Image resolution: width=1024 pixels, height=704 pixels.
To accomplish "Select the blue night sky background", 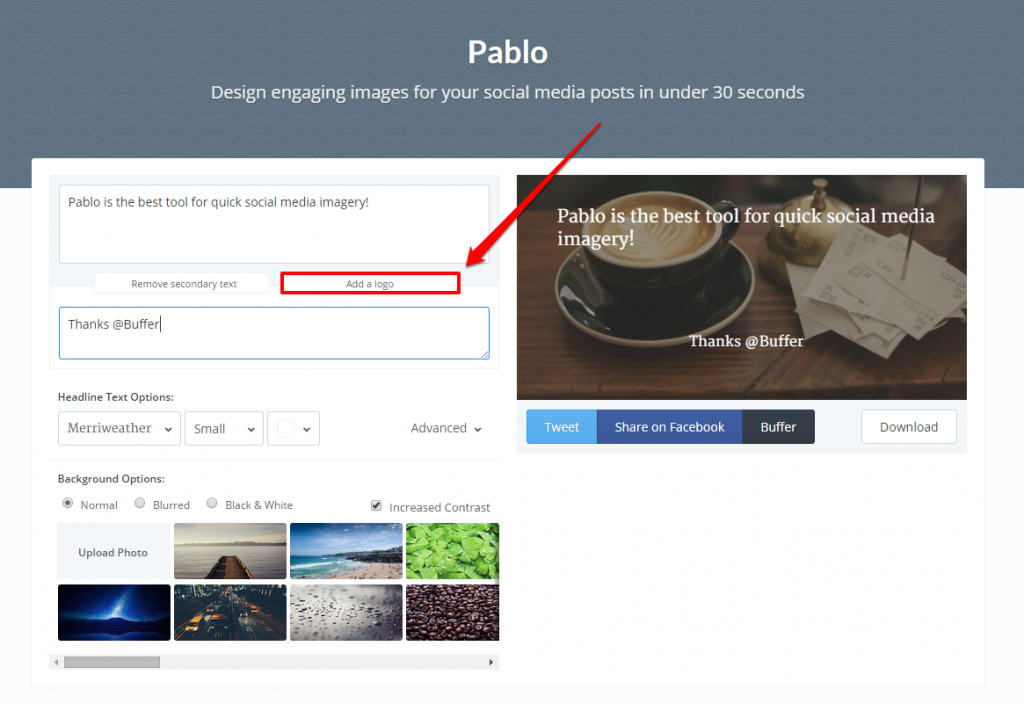I will coord(114,612).
